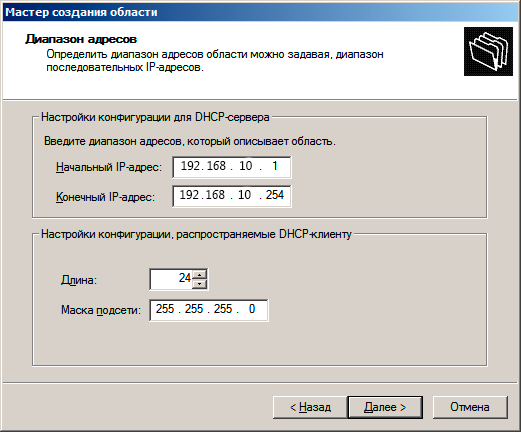This screenshot has width=521, height=432.
Task: Select second octet 168 of Конечный IP-адрес
Action: (x=215, y=195)
